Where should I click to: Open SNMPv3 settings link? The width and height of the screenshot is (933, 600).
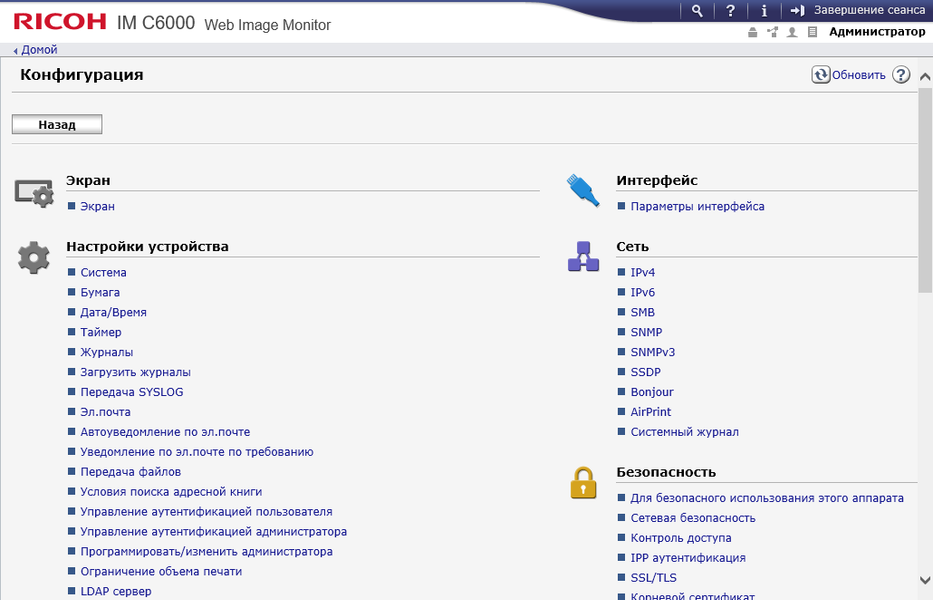coord(653,352)
